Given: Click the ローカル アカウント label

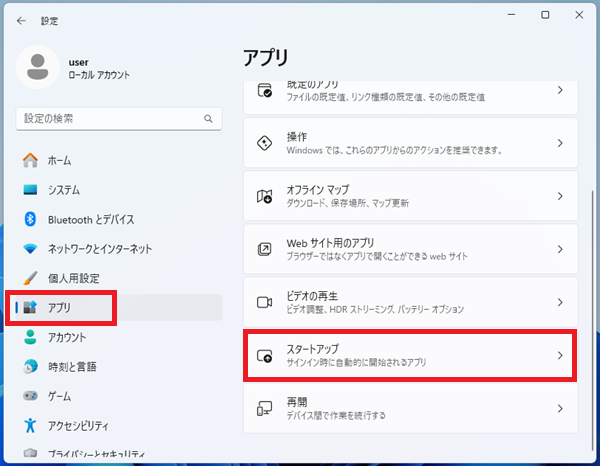Looking at the screenshot, I should pyautogui.click(x=99, y=75).
